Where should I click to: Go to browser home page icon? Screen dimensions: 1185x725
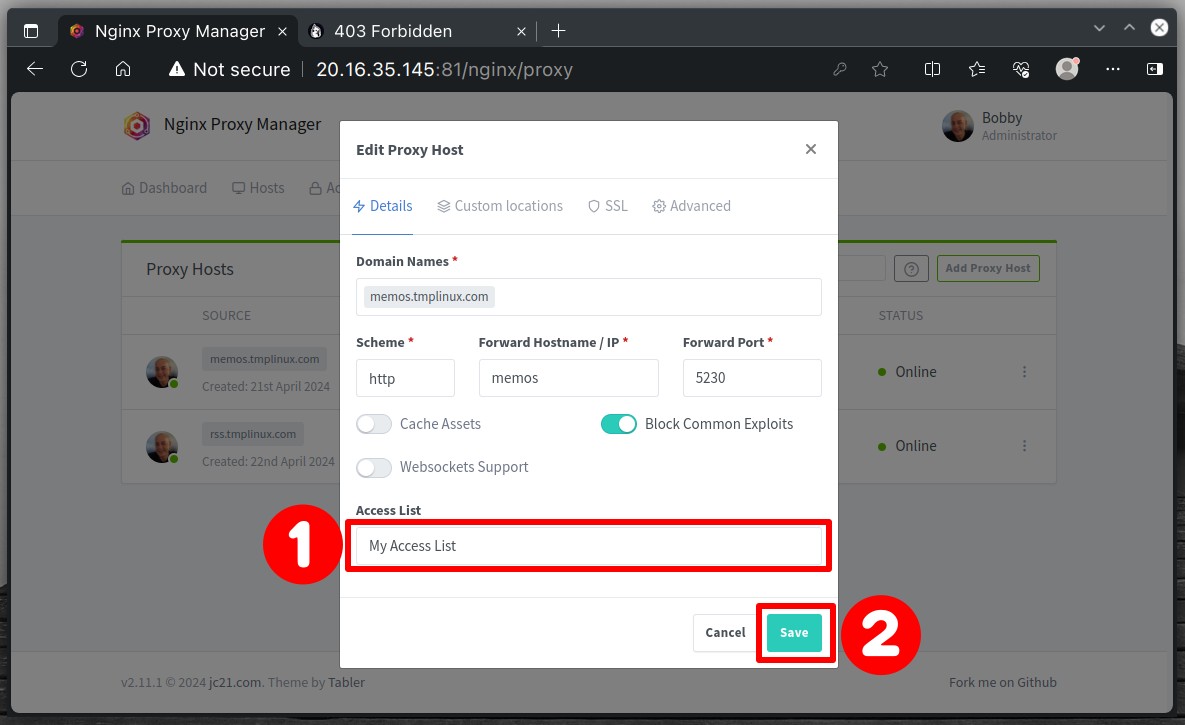coord(122,70)
